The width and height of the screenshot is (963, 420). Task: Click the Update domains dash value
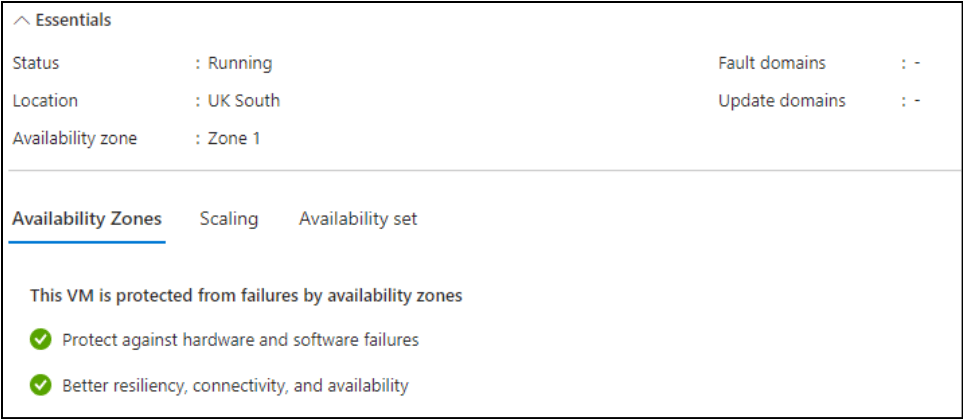[x=916, y=100]
